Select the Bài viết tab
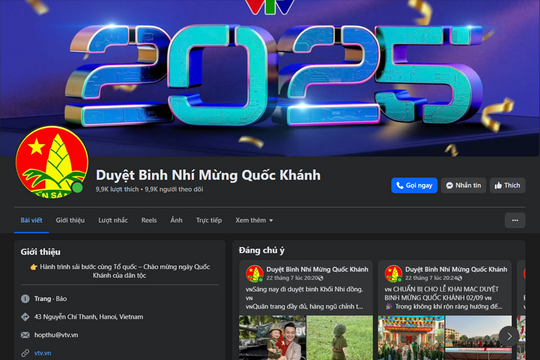540x360 pixels. click(x=31, y=220)
